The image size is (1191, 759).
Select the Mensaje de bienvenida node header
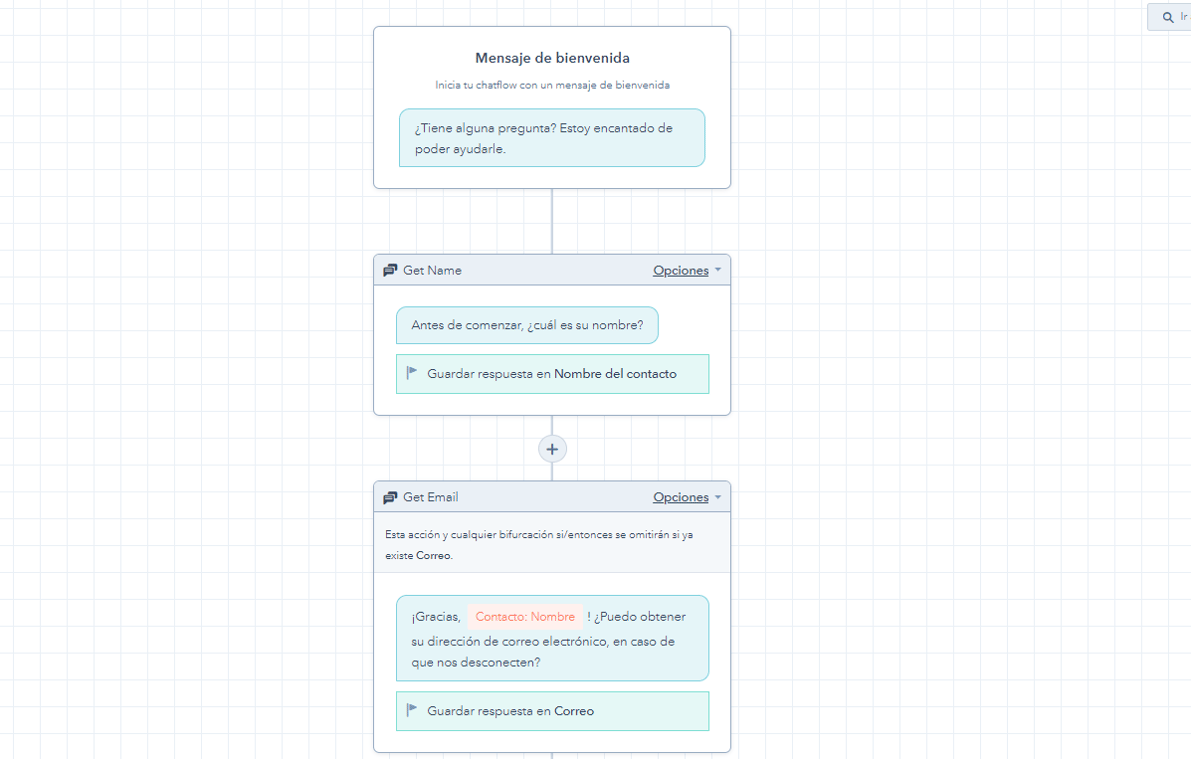[552, 57]
